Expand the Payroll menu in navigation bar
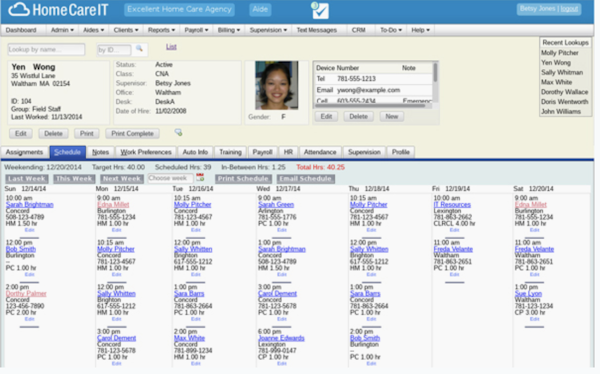Image resolution: width=600 pixels, height=374 pixels. (x=196, y=30)
